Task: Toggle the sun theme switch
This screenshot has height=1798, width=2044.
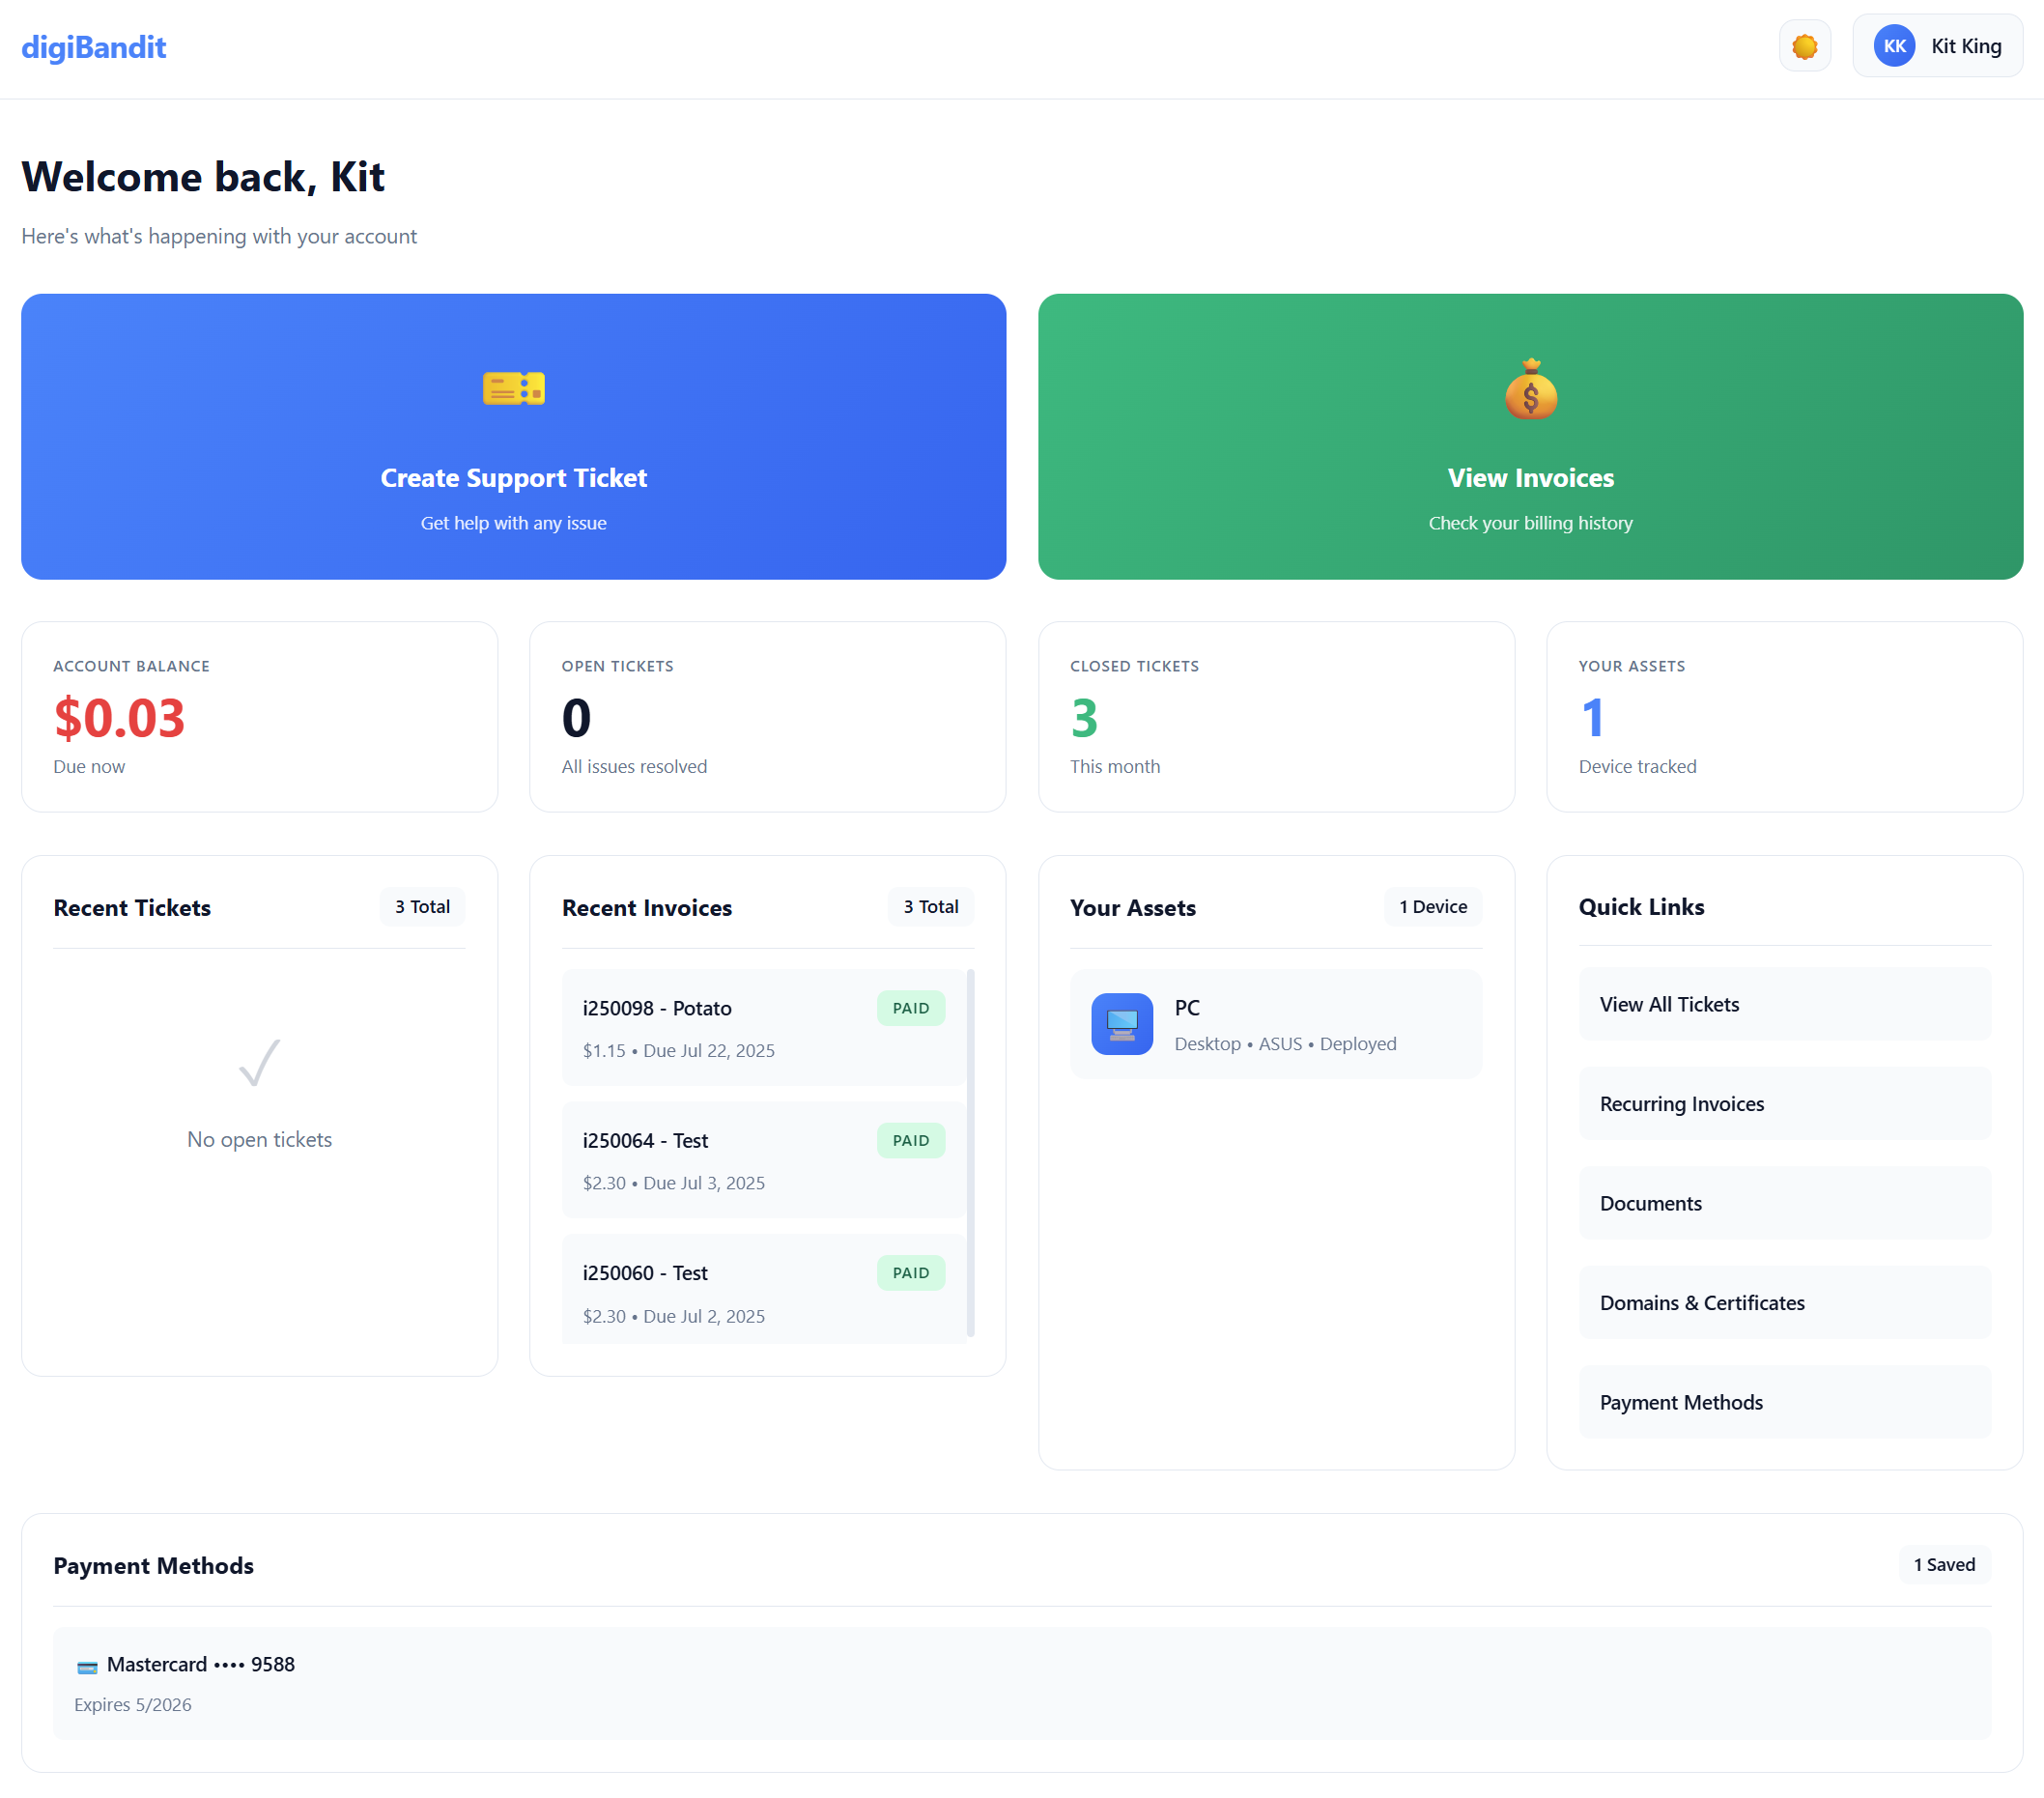Action: pos(1804,46)
